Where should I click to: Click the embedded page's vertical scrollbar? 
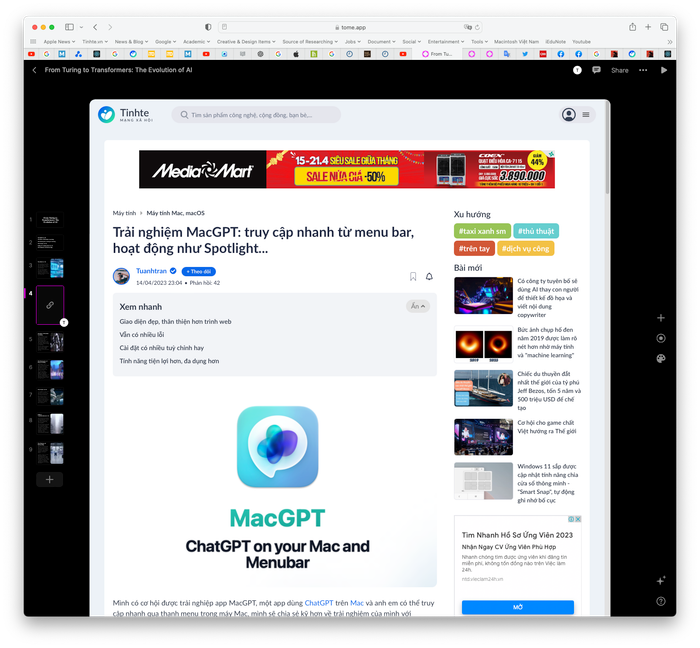tap(607, 147)
